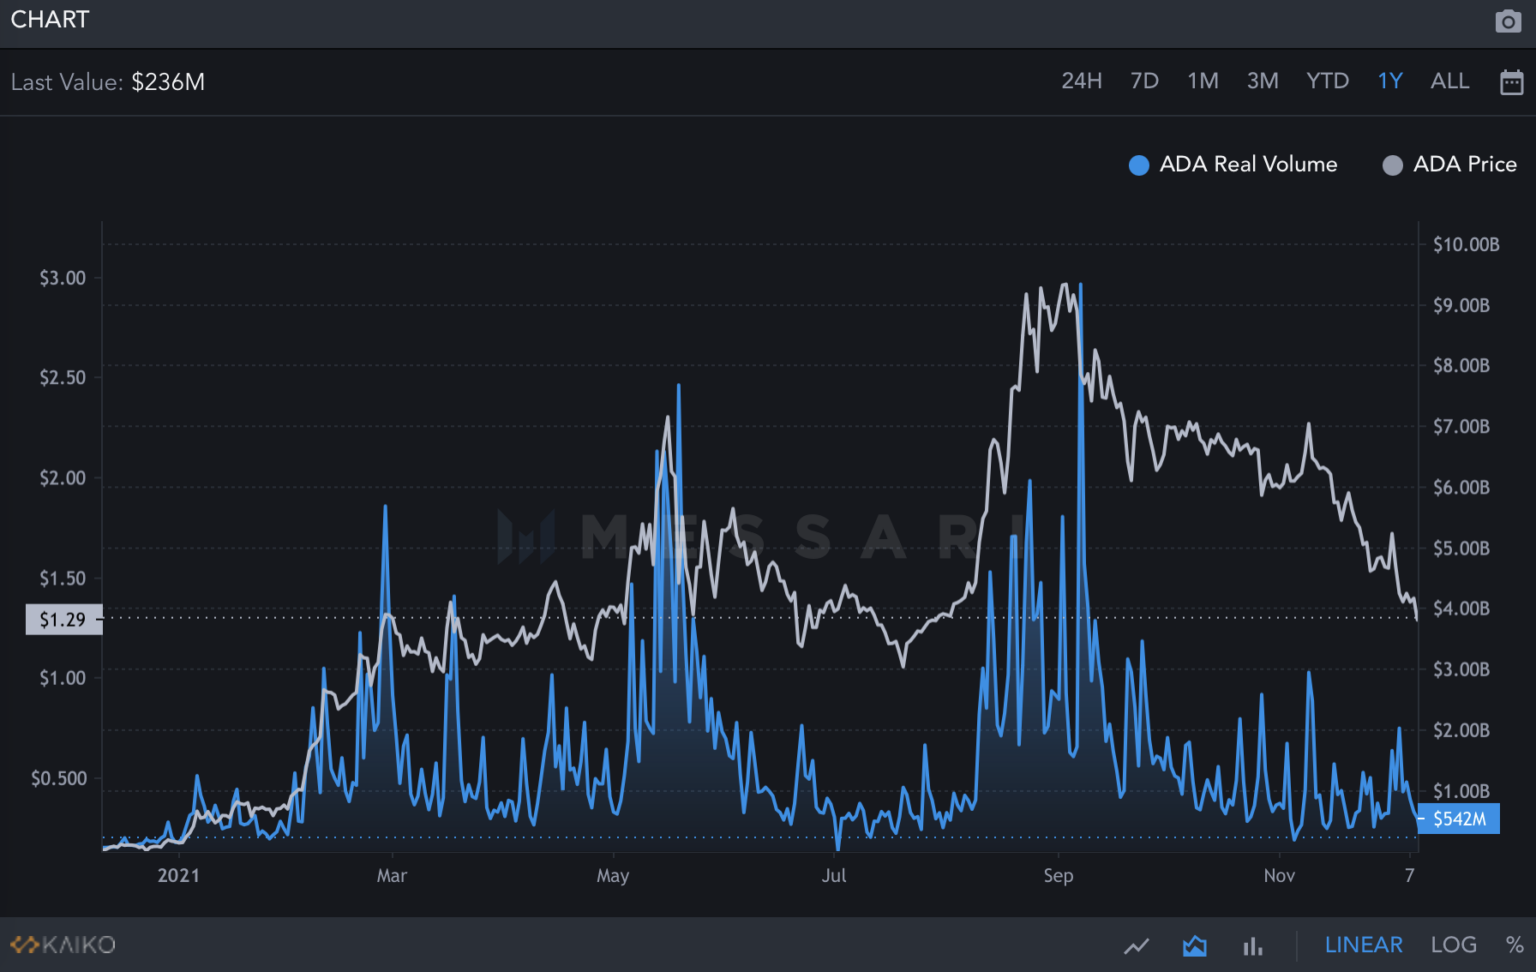
Task: Select the 7D time range
Action: [1144, 81]
